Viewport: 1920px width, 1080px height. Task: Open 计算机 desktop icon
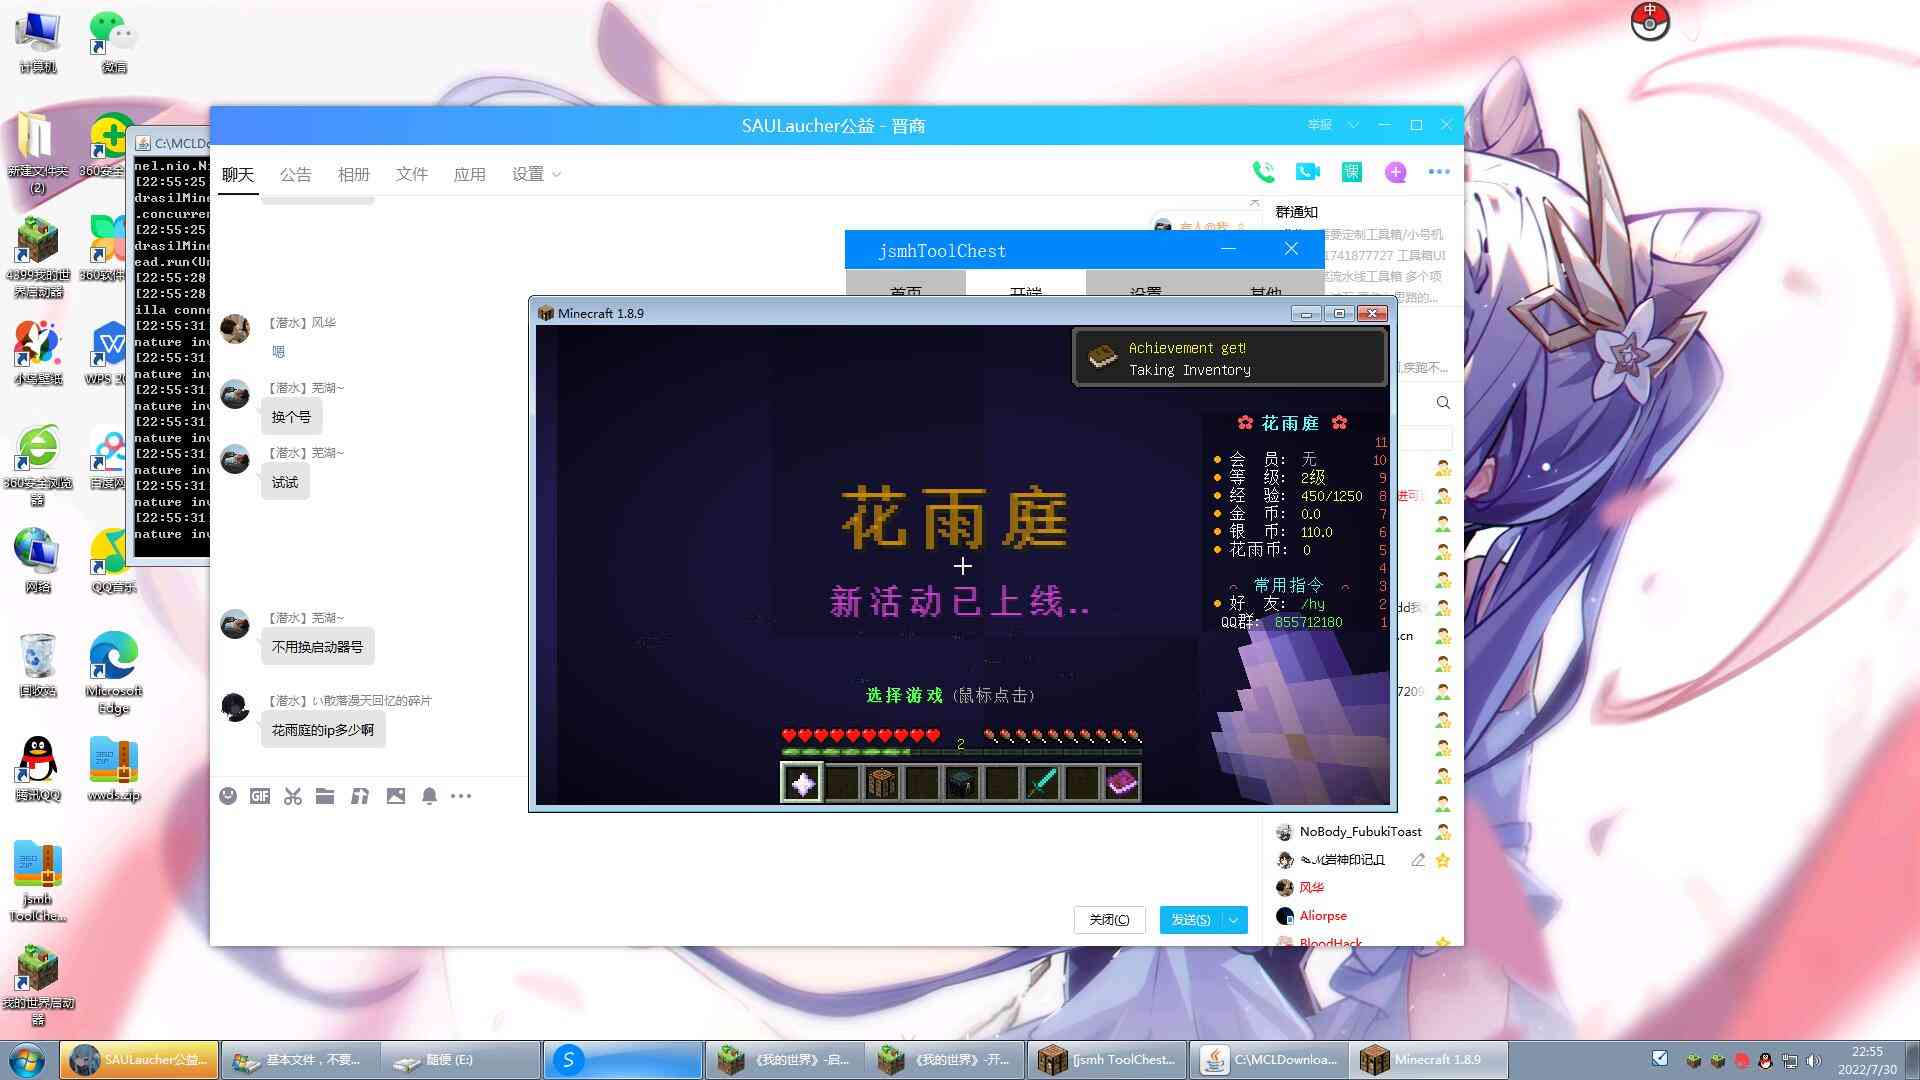(x=38, y=42)
